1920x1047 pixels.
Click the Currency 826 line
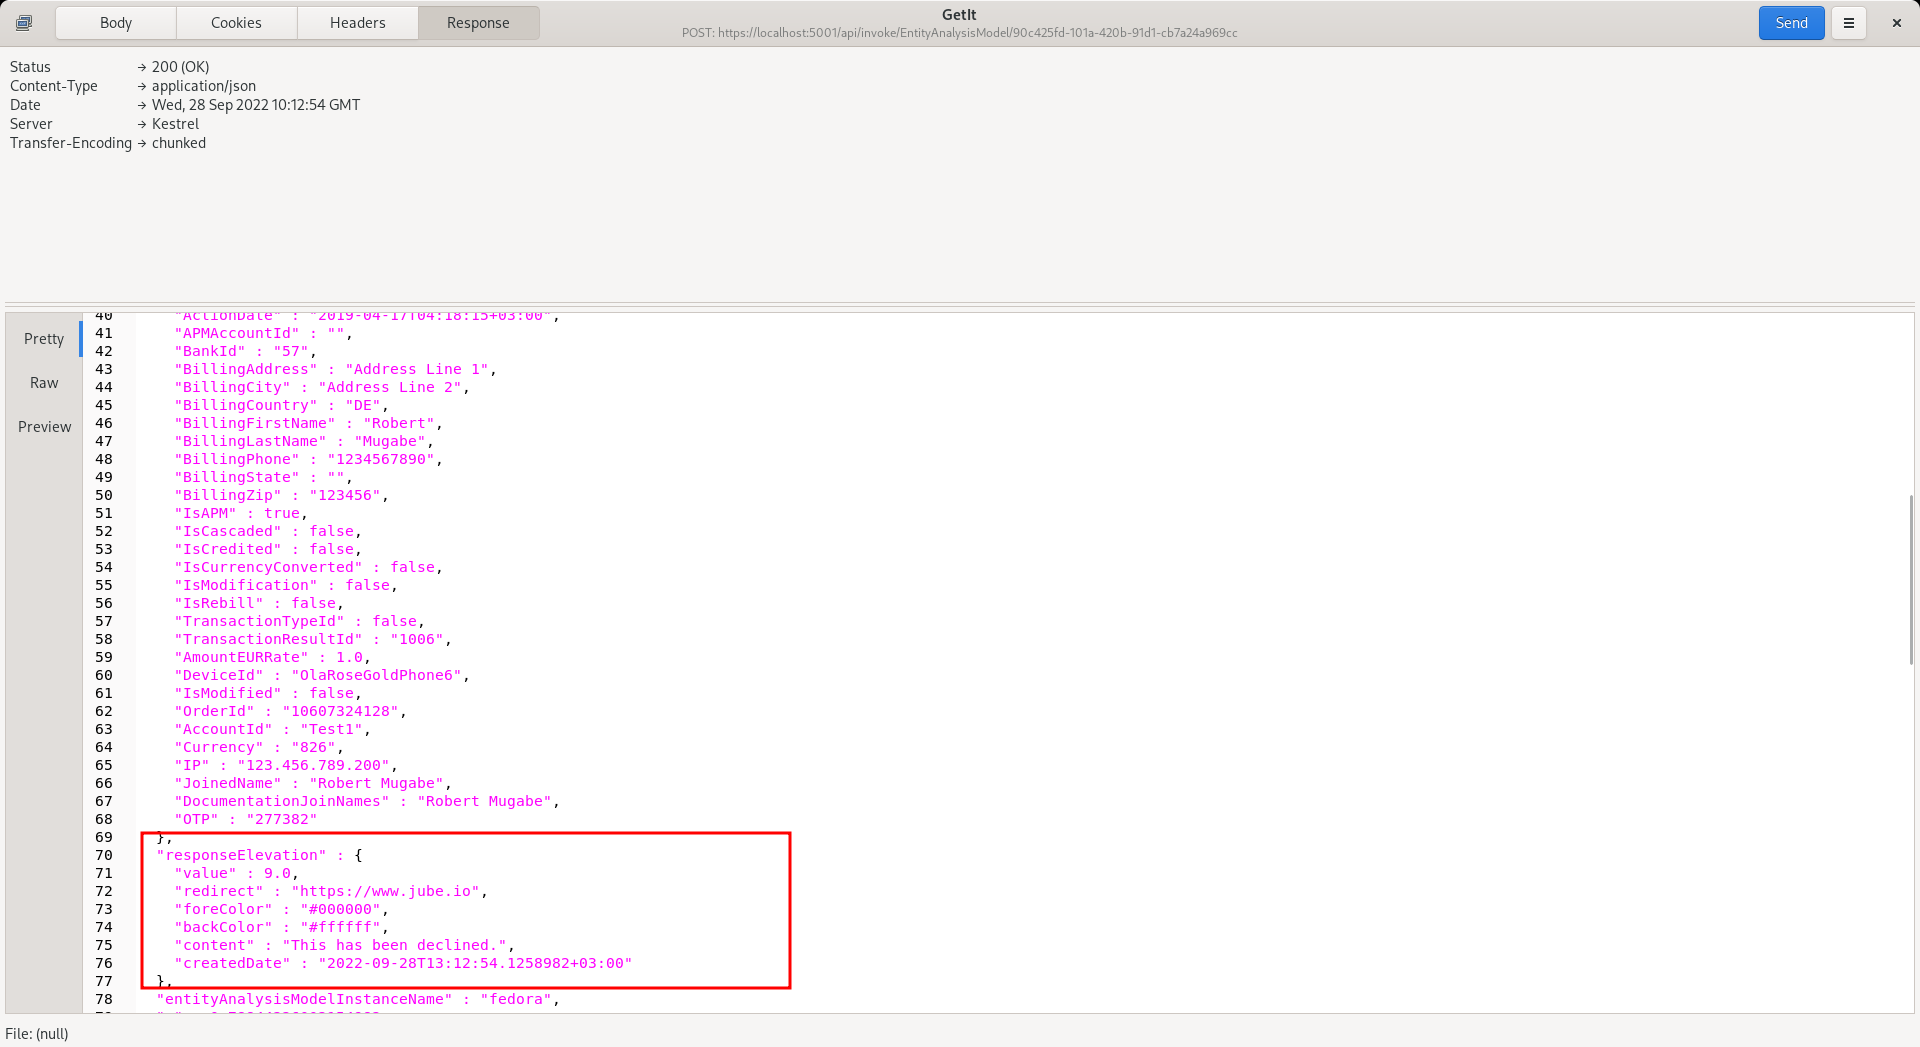point(259,747)
